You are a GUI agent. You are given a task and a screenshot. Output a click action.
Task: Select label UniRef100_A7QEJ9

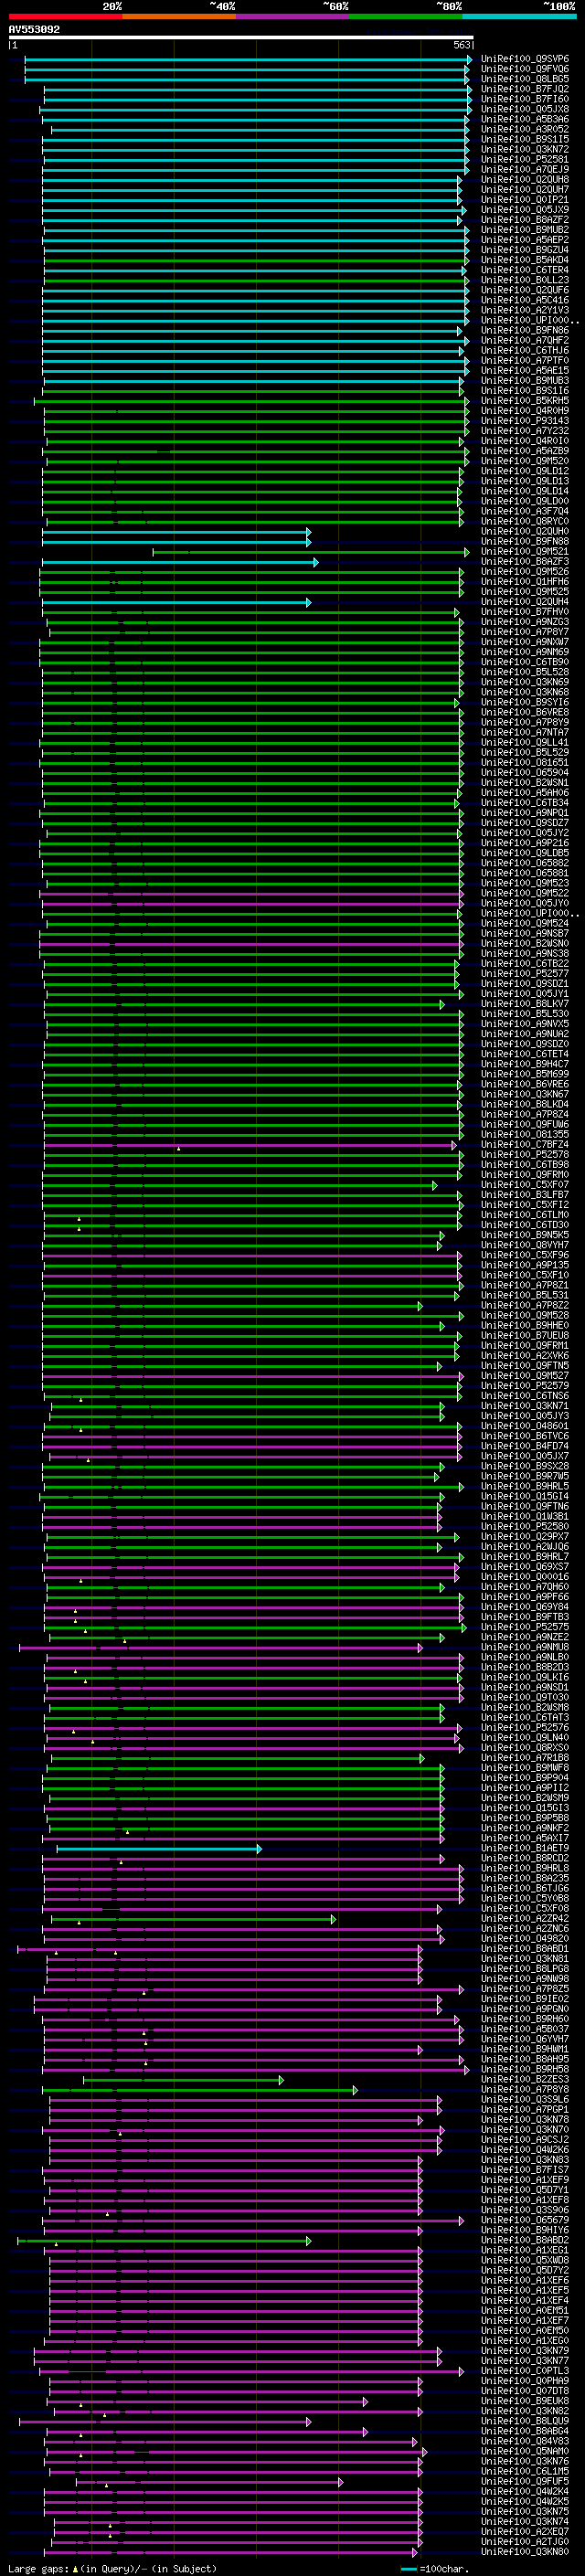point(525,170)
